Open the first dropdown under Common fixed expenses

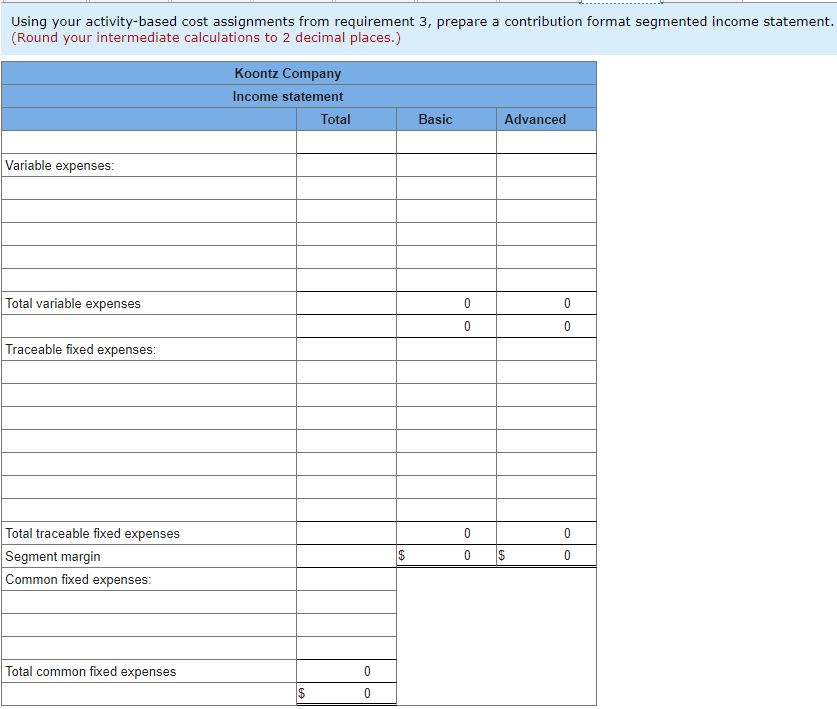[x=148, y=601]
